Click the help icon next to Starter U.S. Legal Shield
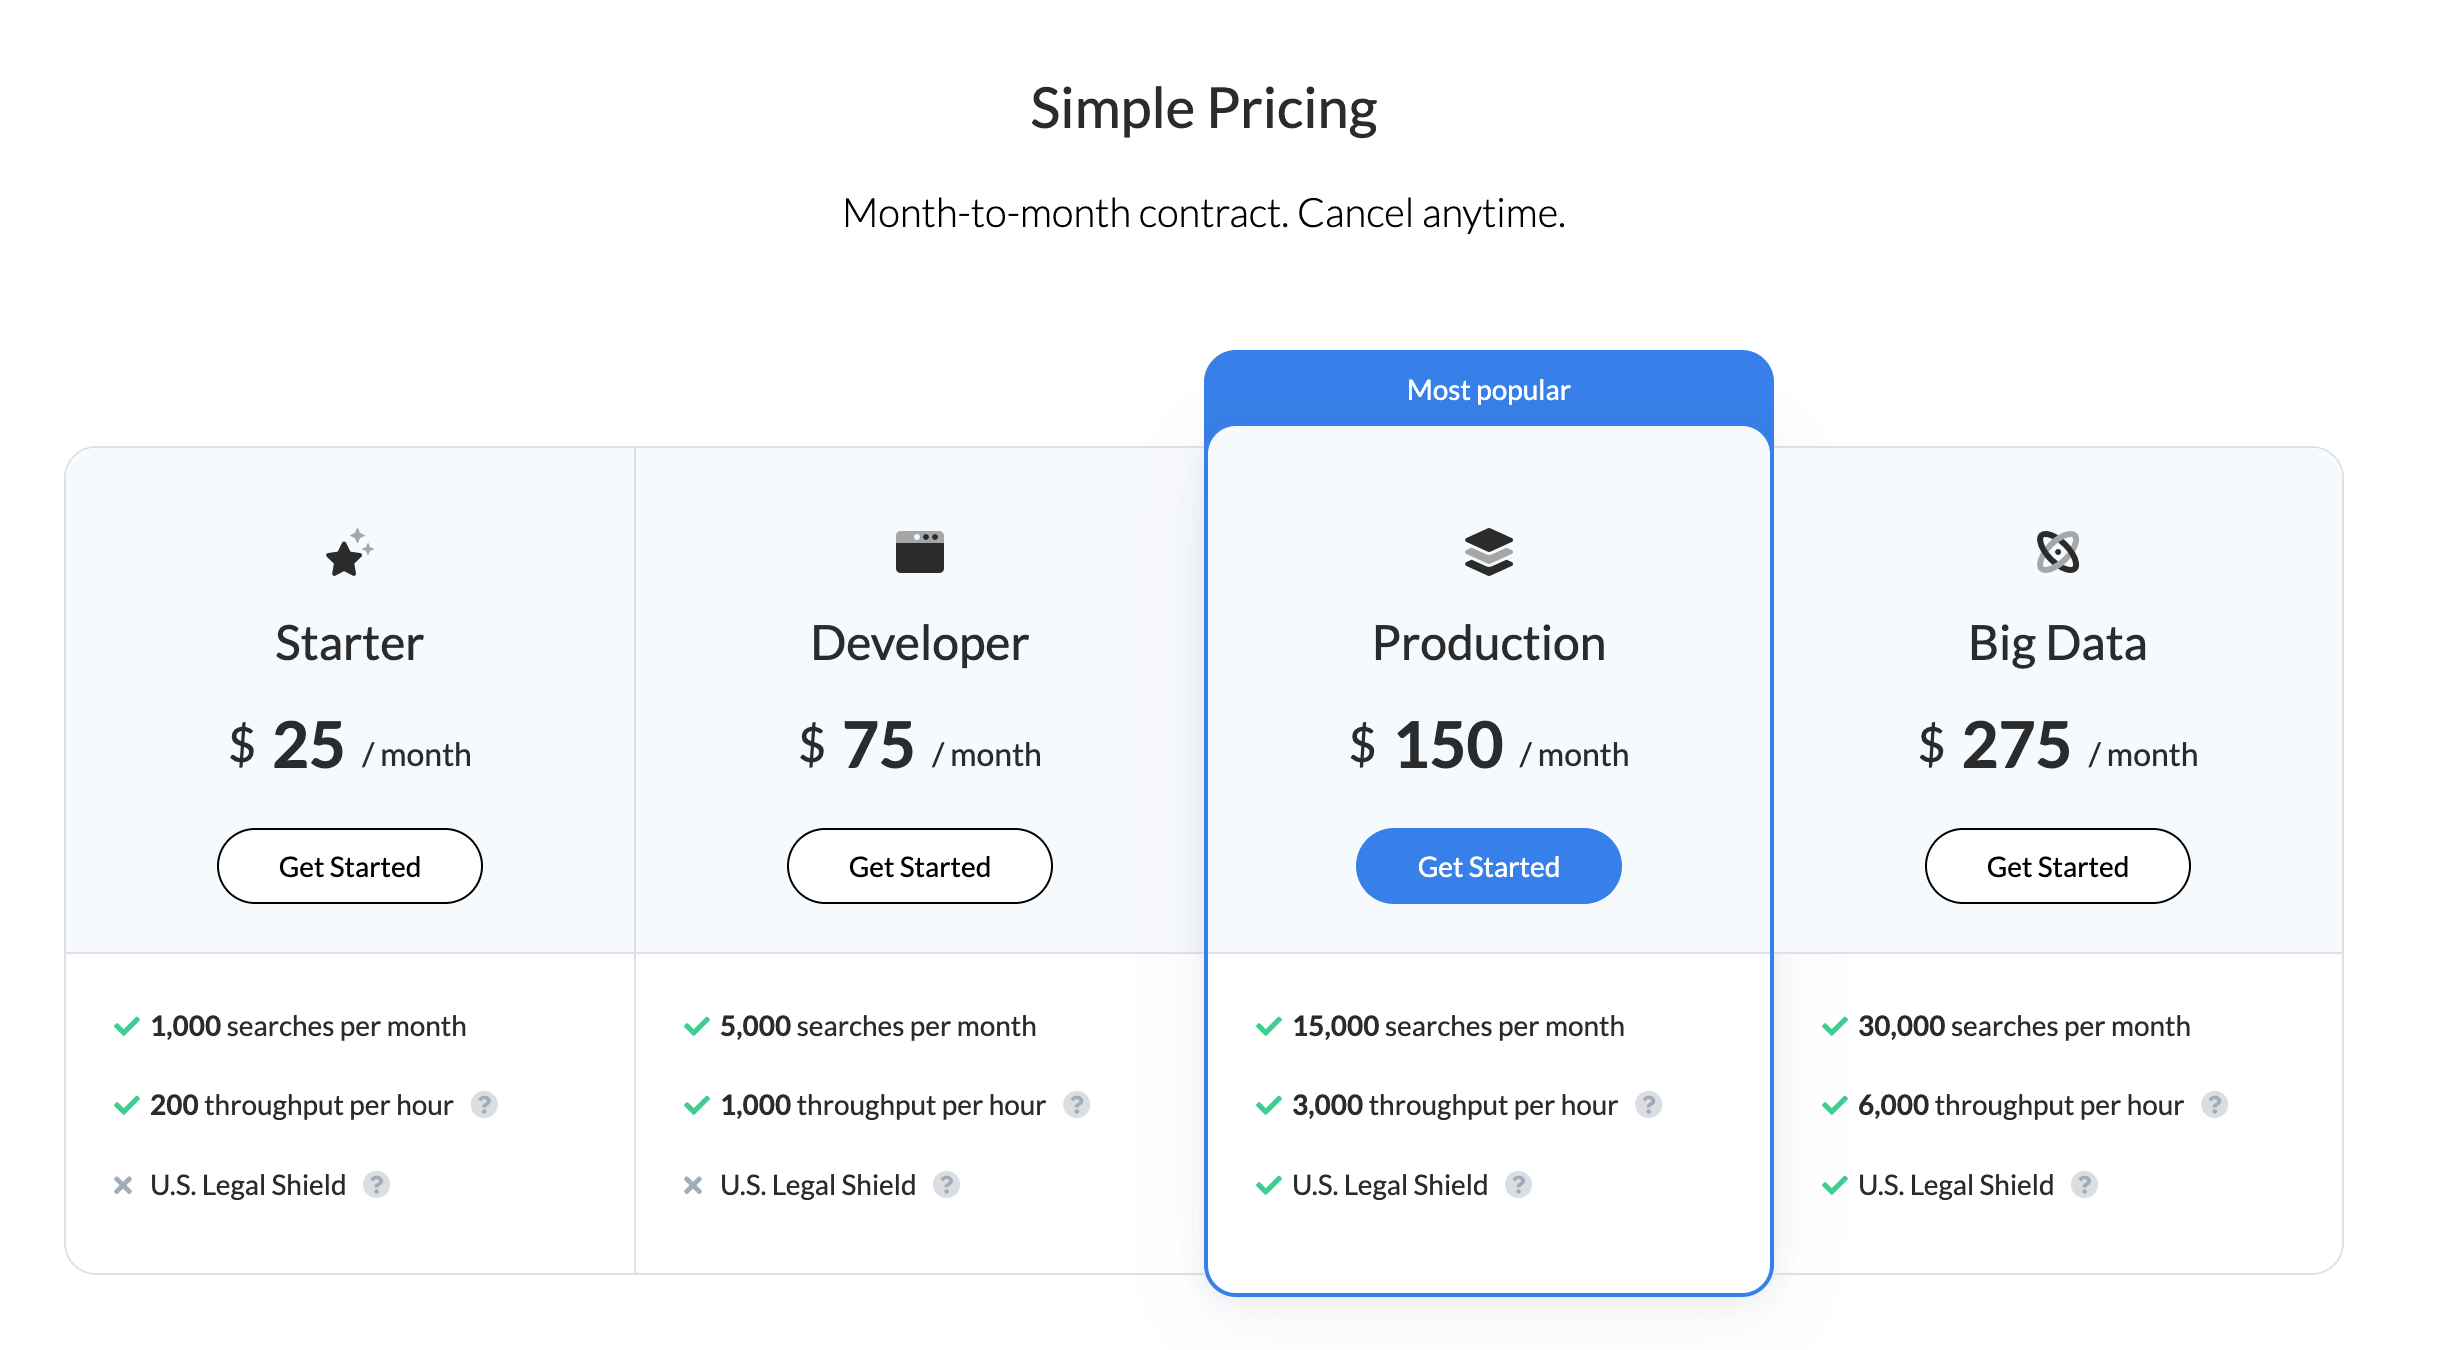Image resolution: width=2438 pixels, height=1350 pixels. (x=377, y=1185)
